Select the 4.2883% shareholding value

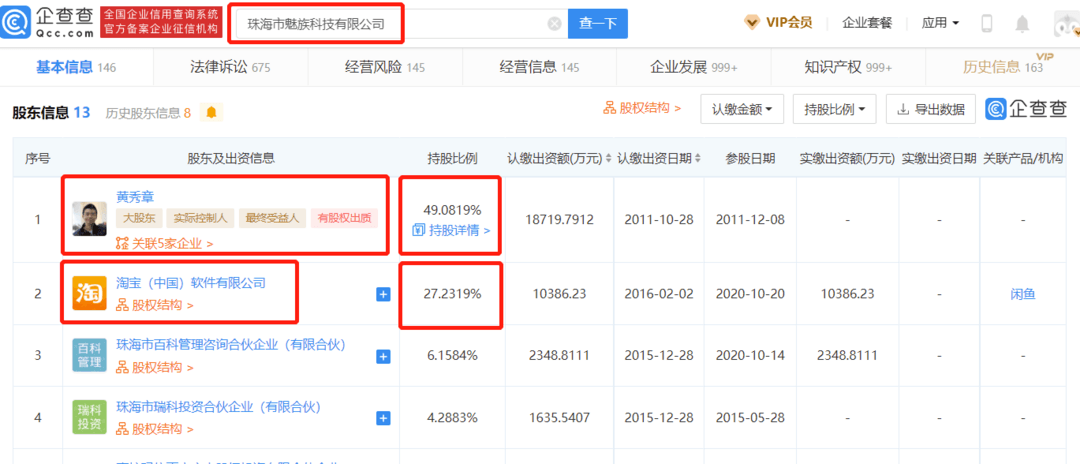click(x=452, y=418)
